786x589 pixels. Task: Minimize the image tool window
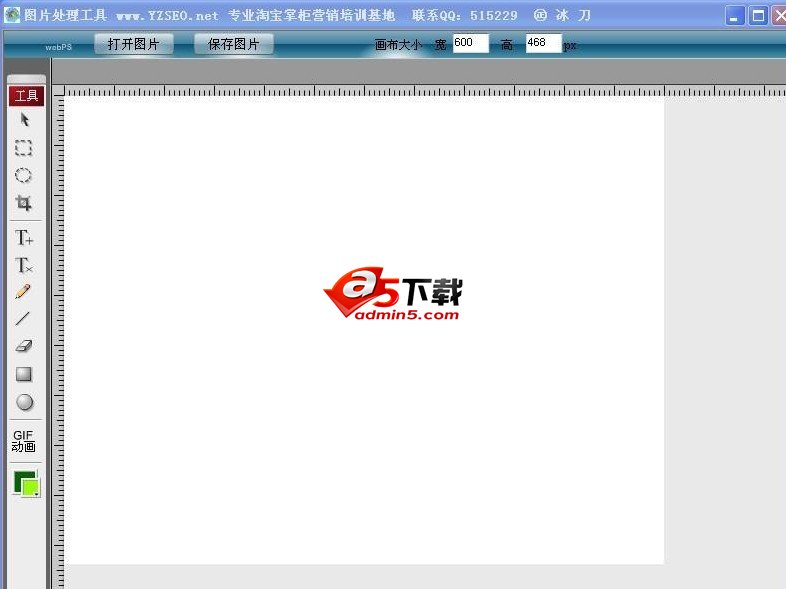[734, 16]
